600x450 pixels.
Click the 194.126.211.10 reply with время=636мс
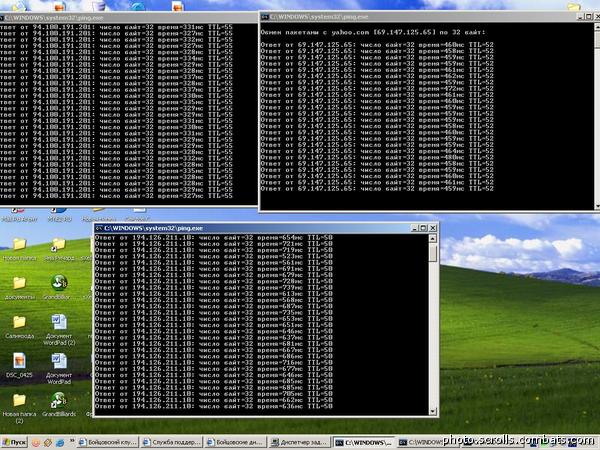pyautogui.click(x=214, y=406)
